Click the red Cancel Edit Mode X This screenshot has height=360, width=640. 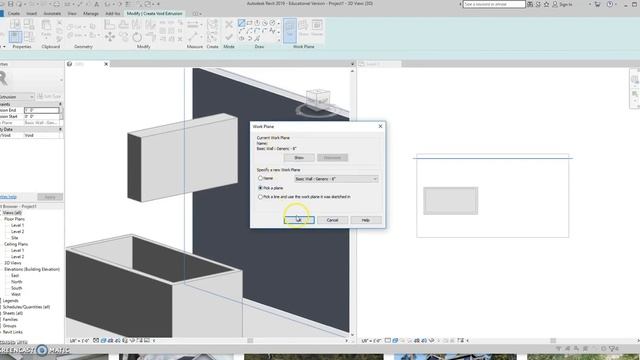(x=229, y=24)
